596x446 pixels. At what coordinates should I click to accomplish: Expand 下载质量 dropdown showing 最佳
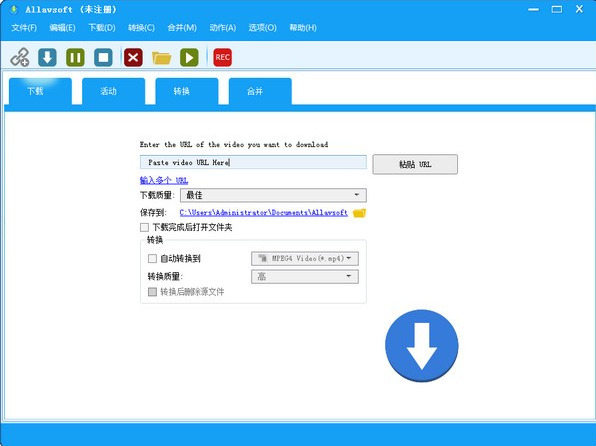pos(273,195)
